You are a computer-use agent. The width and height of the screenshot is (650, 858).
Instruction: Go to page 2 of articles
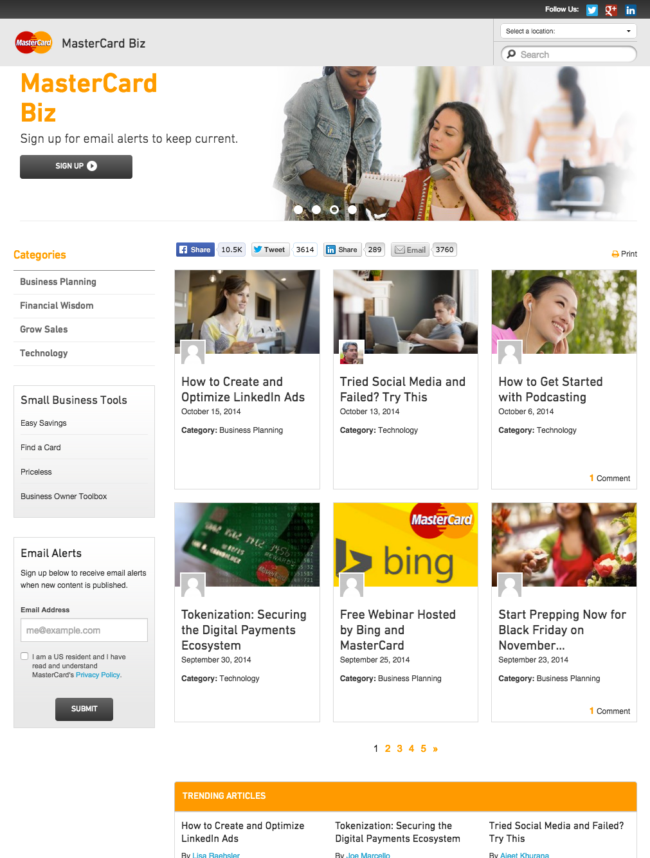[387, 749]
